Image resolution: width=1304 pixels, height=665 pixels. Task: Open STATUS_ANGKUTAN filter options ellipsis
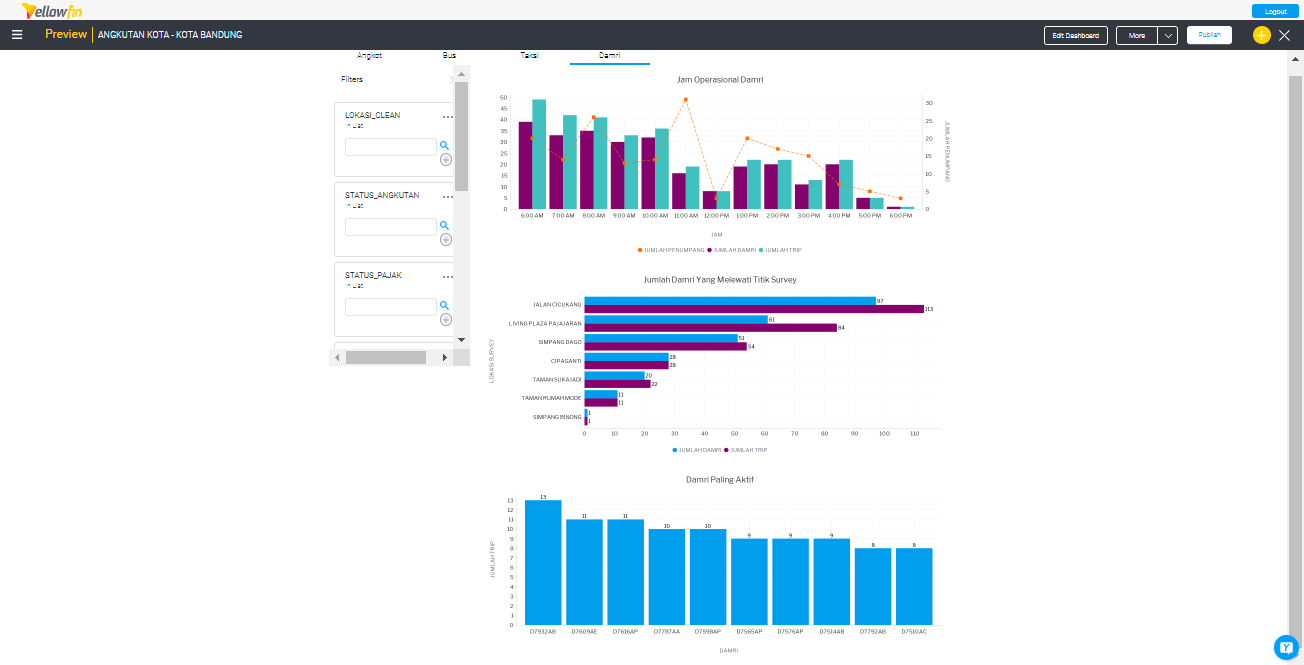pos(448,197)
